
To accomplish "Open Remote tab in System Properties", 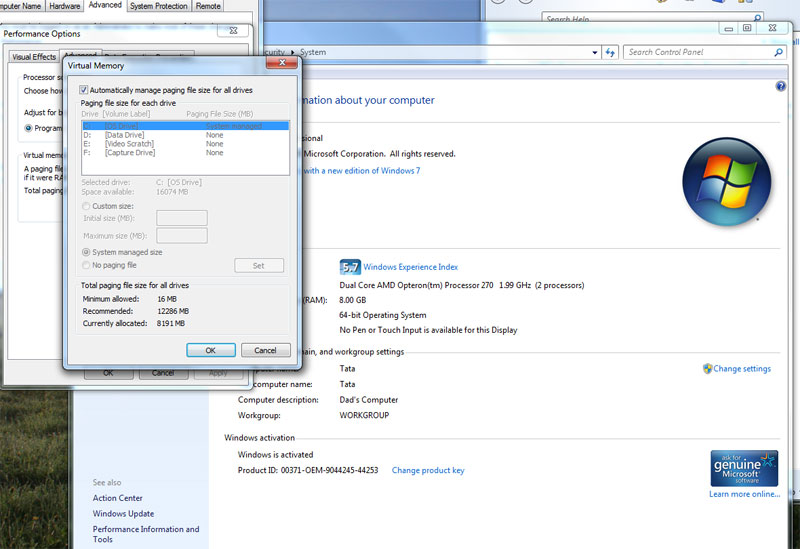I will click(208, 6).
